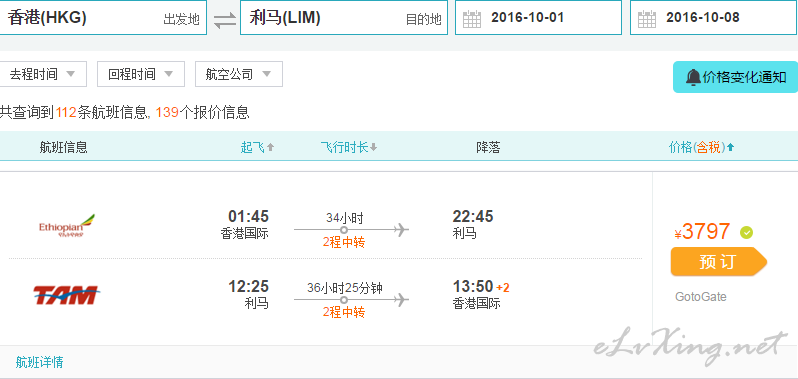Open the 航空公司 filter dropdown

[x=239, y=74]
